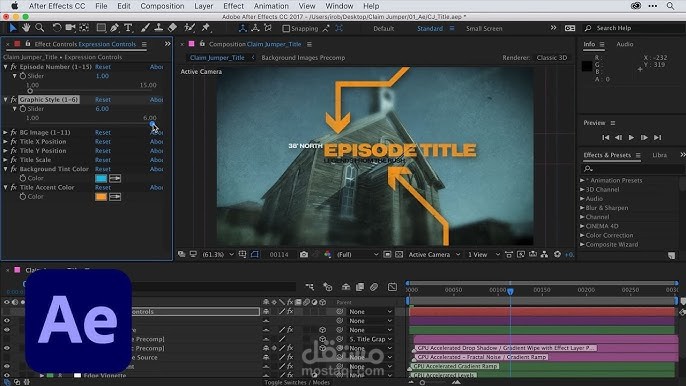
Task: Click the timeline current-time indicator
Action: [510, 291]
